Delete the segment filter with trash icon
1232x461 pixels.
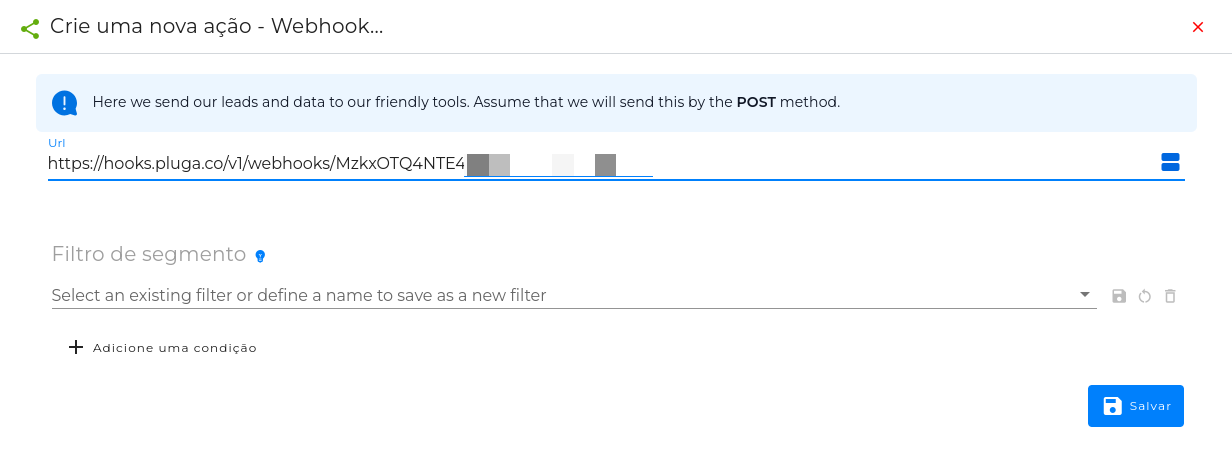click(x=1170, y=296)
